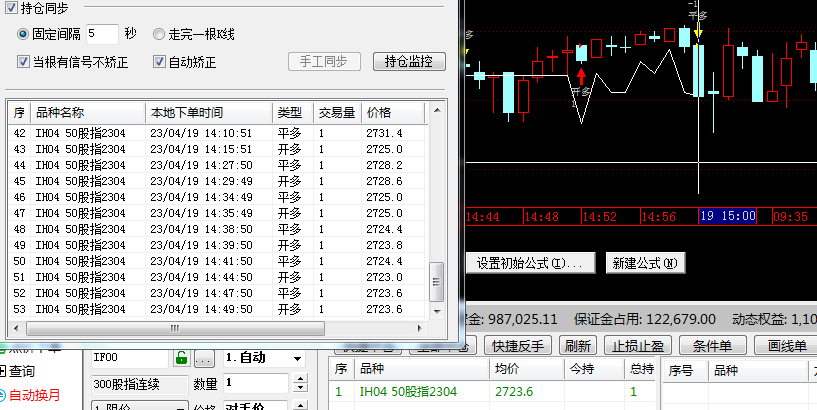This screenshot has width=817, height=410.
Task: Click the 快捷反手 button
Action: pyautogui.click(x=517, y=345)
